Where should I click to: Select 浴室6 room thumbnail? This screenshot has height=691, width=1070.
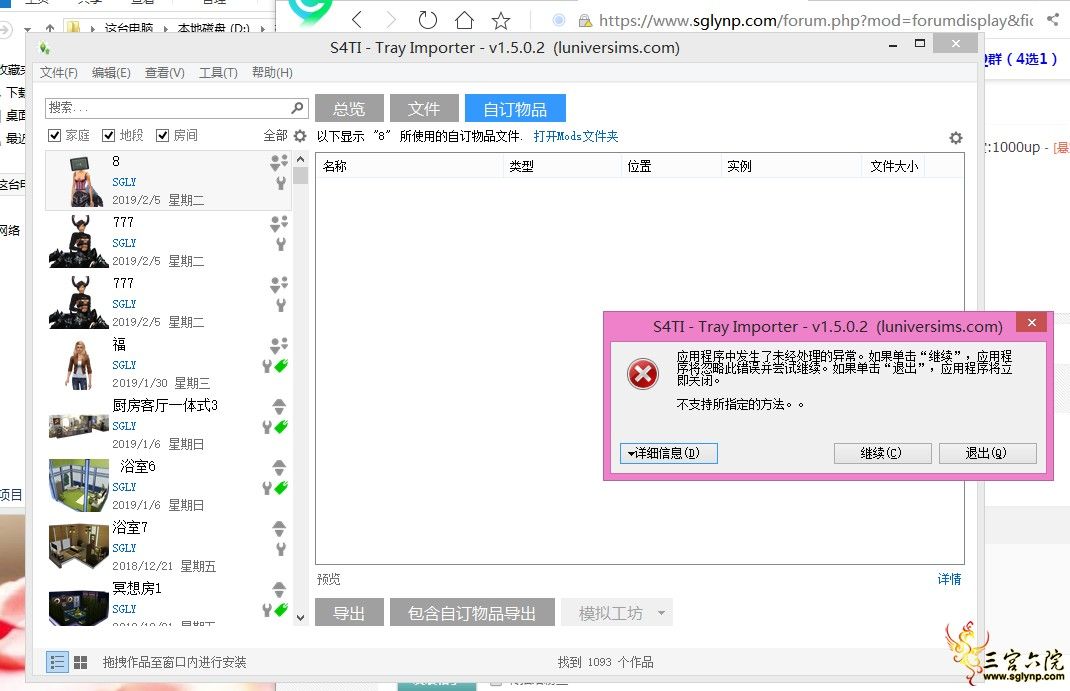pos(78,484)
